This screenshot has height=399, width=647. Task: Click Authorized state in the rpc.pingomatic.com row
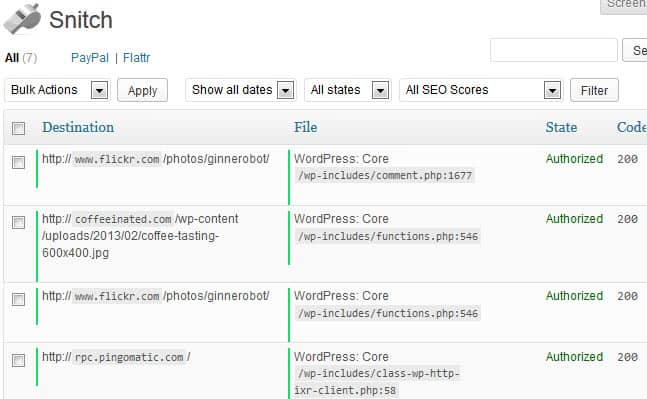point(574,357)
